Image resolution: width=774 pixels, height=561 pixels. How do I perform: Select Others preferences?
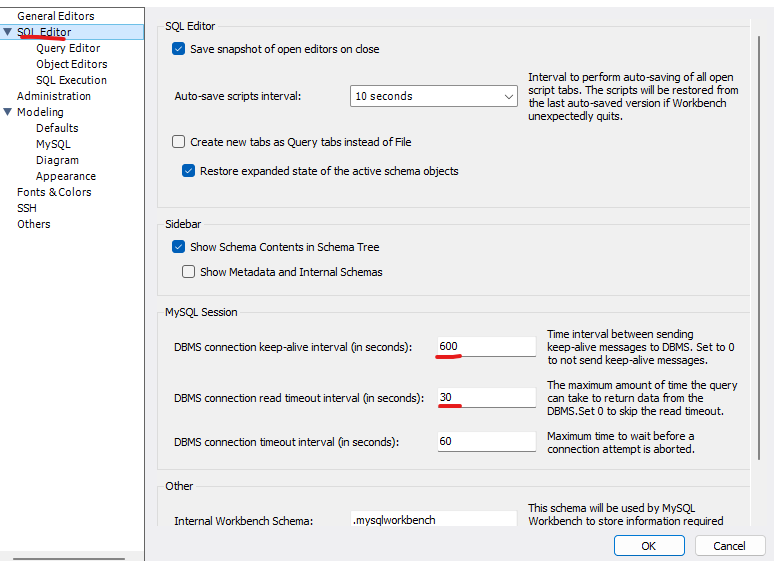click(x=34, y=224)
